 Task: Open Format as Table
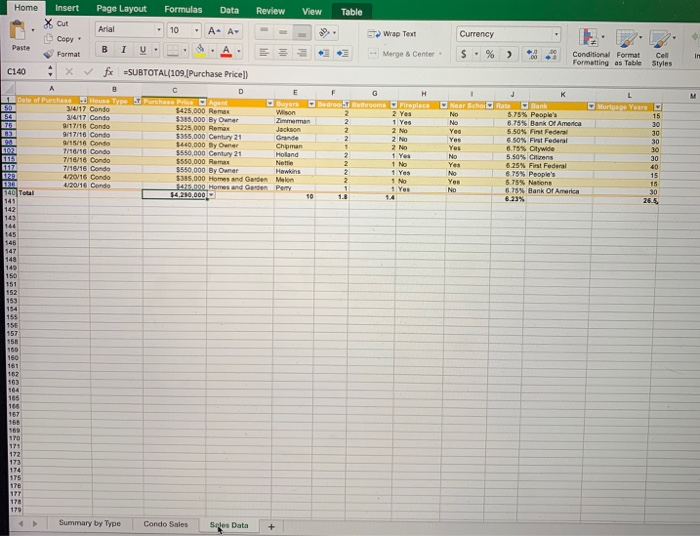(628, 47)
